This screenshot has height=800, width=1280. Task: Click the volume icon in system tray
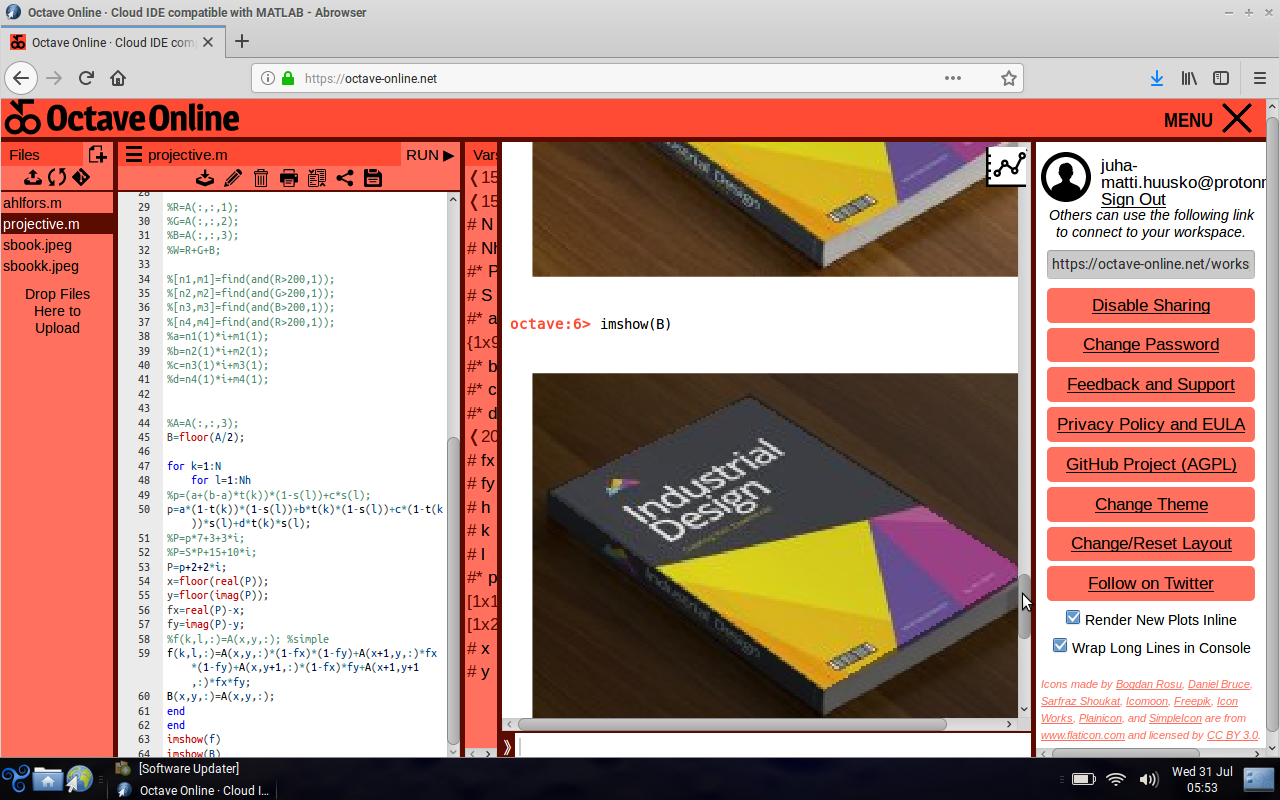pyautogui.click(x=1148, y=779)
